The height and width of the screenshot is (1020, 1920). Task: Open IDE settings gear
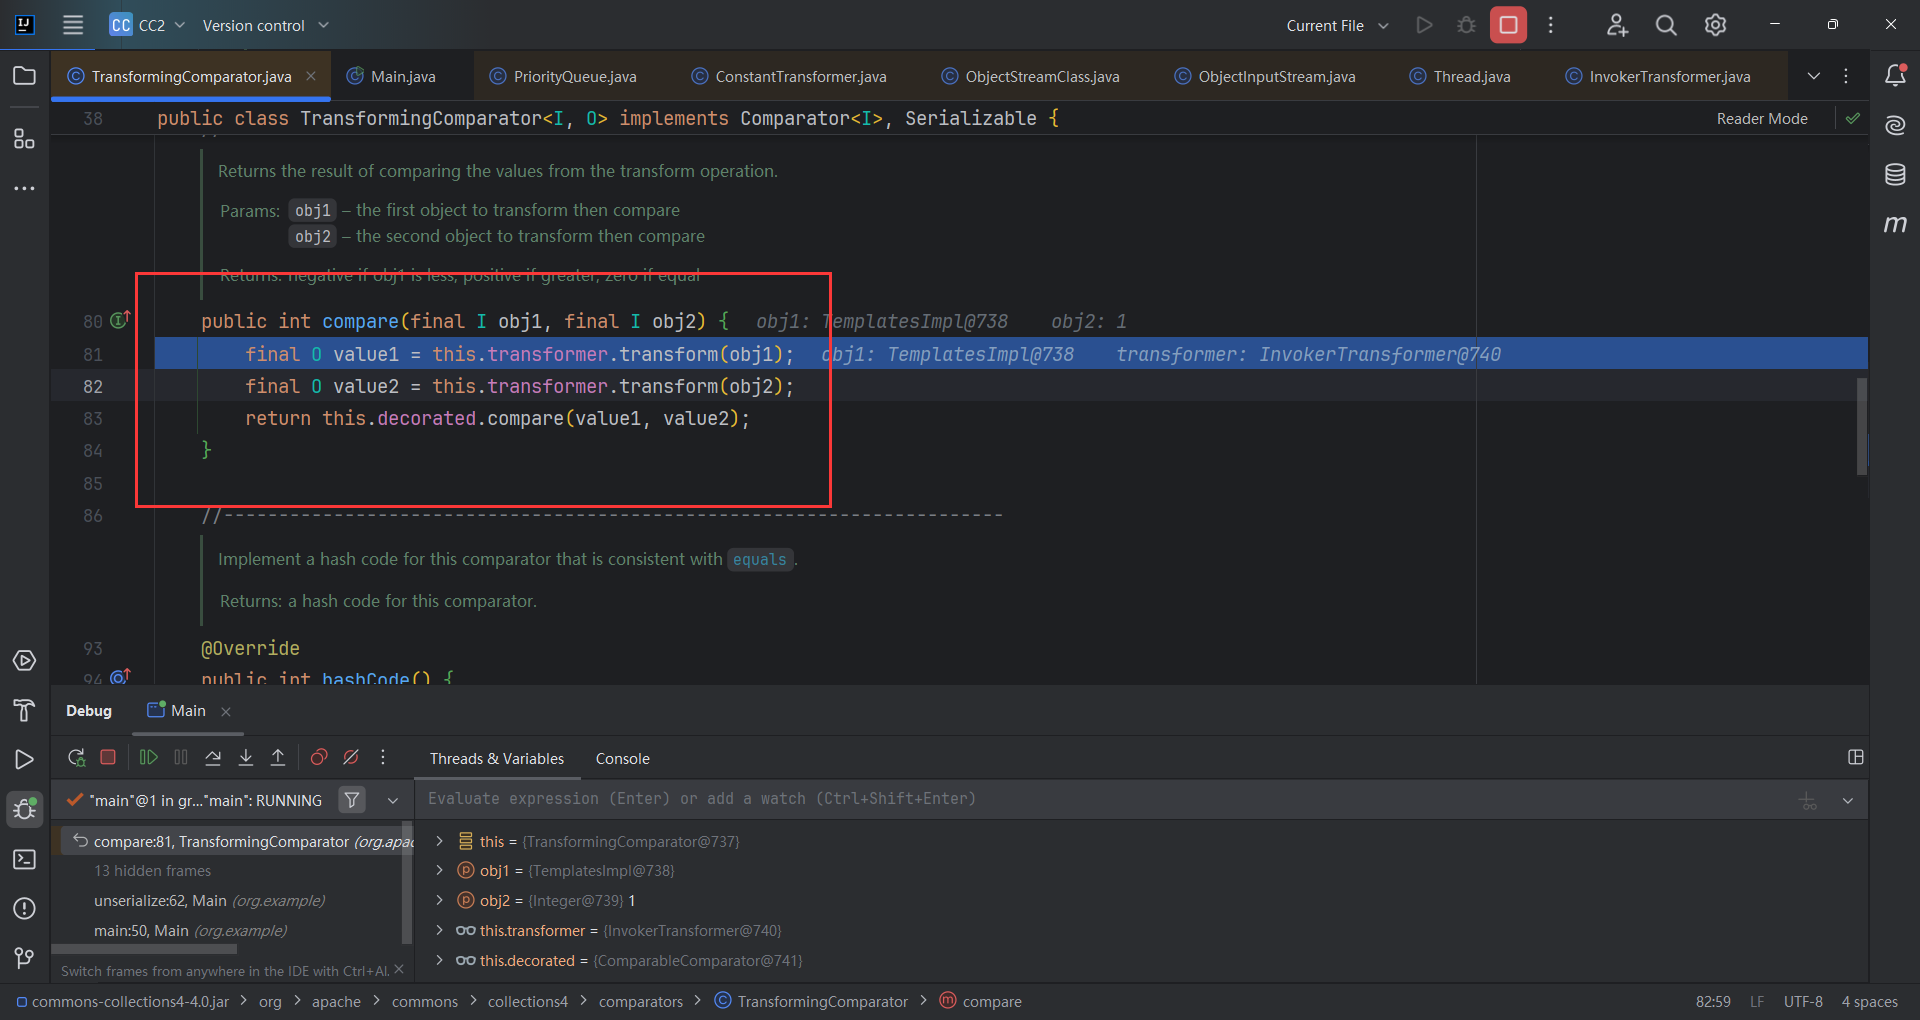point(1716,25)
